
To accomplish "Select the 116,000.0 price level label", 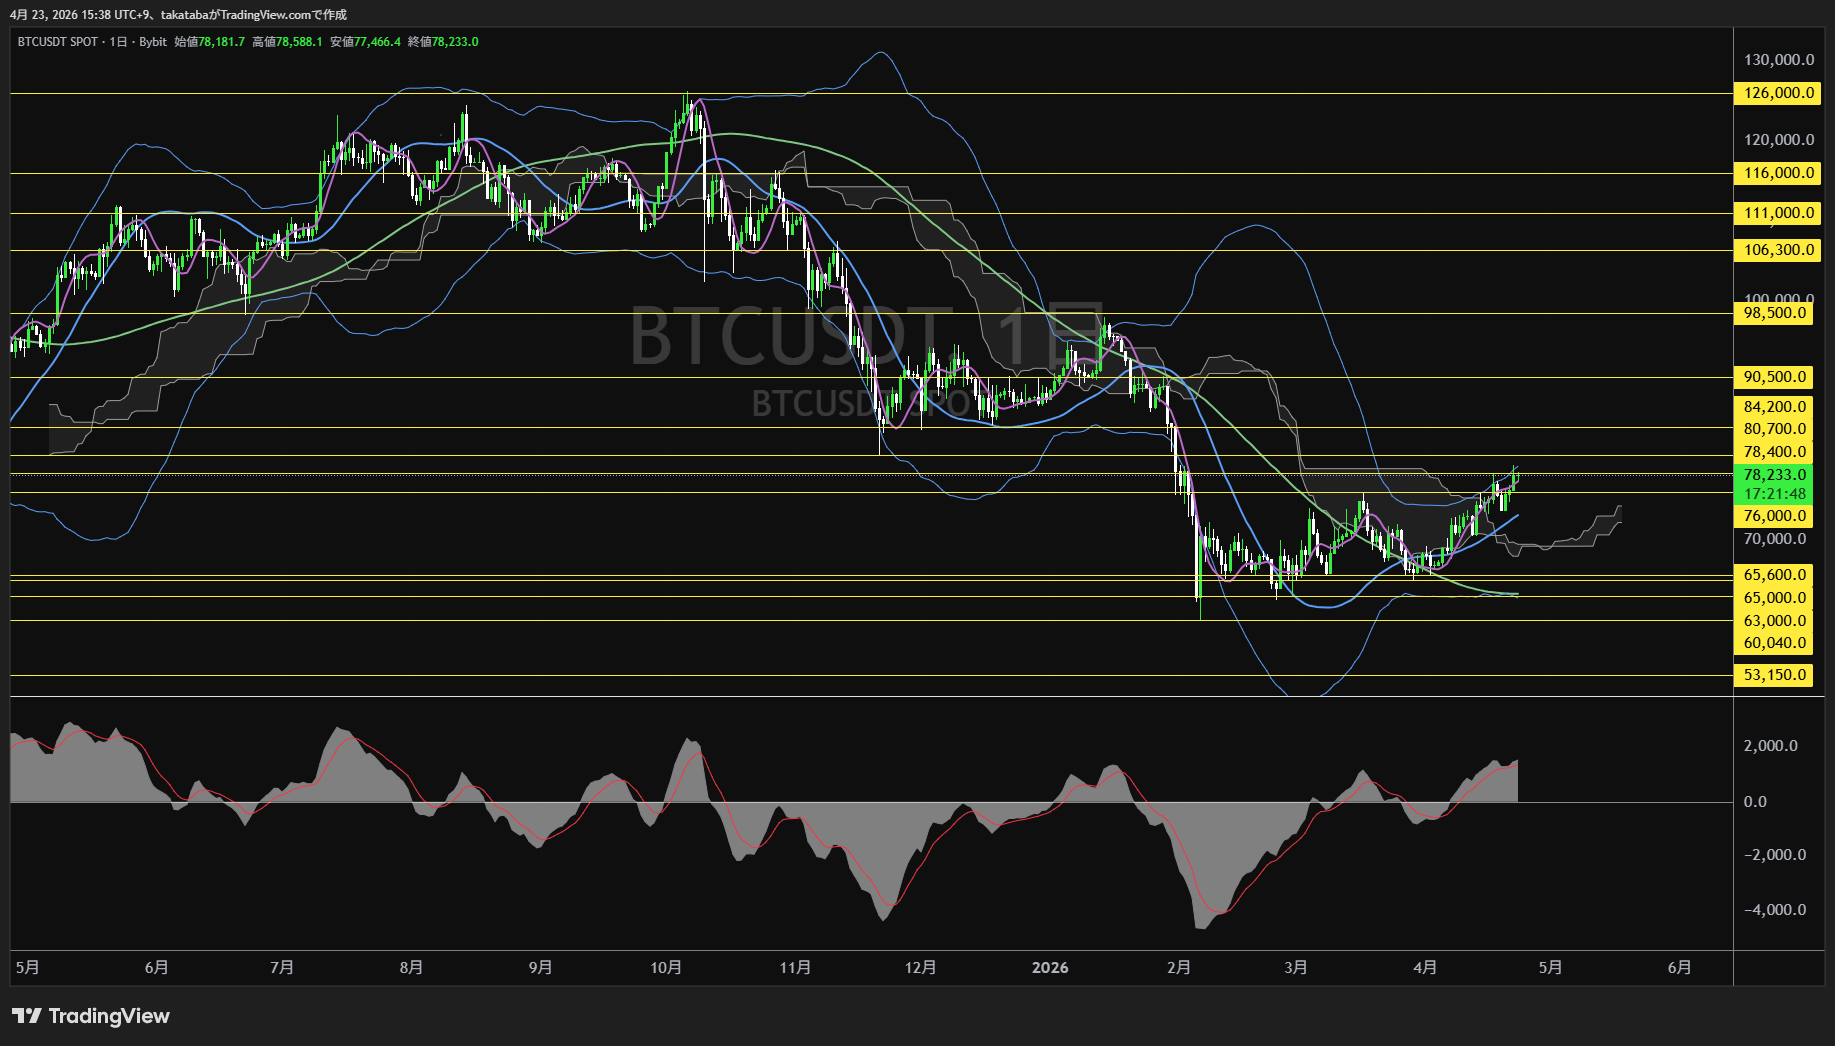I will tap(1777, 173).
